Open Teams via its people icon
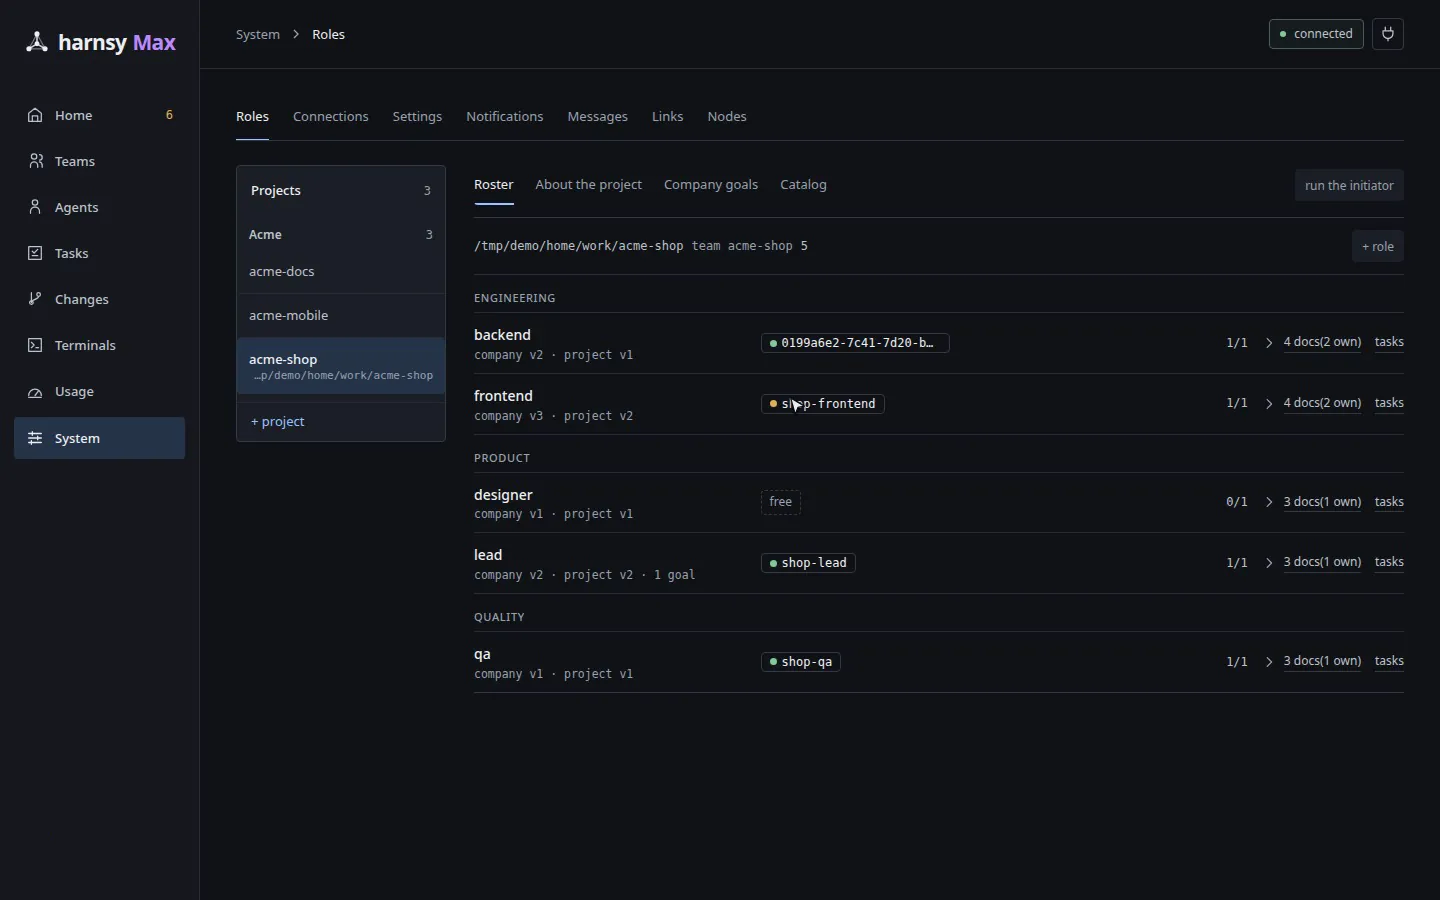The height and width of the screenshot is (900, 1440). (x=35, y=161)
